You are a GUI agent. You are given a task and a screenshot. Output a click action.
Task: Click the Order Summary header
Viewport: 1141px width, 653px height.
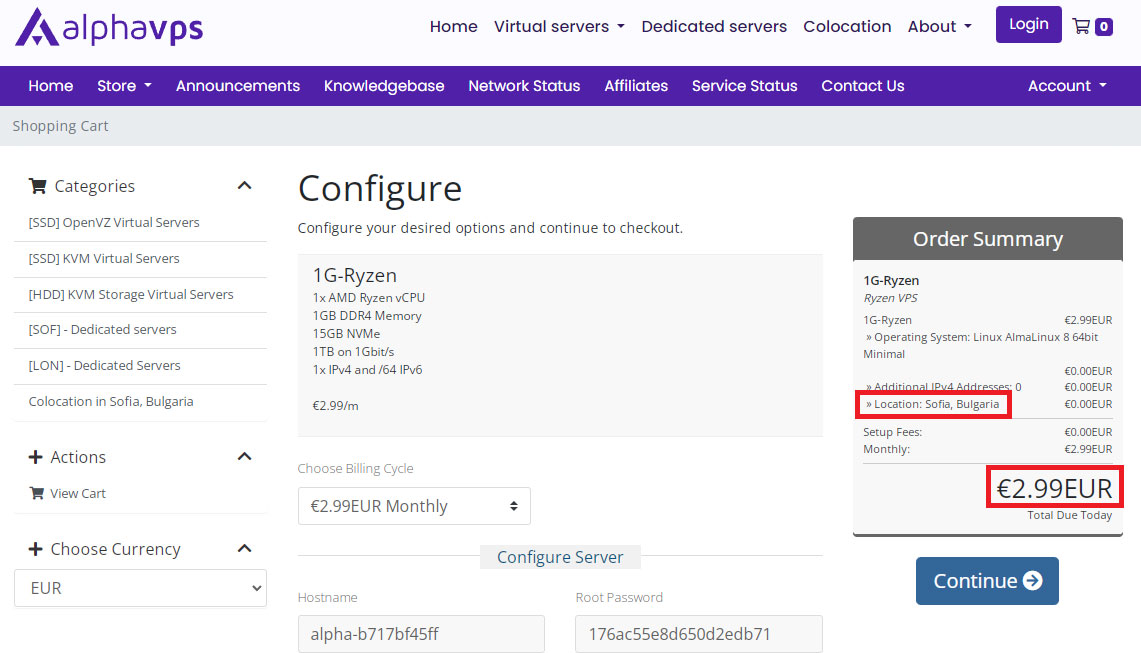click(x=987, y=239)
